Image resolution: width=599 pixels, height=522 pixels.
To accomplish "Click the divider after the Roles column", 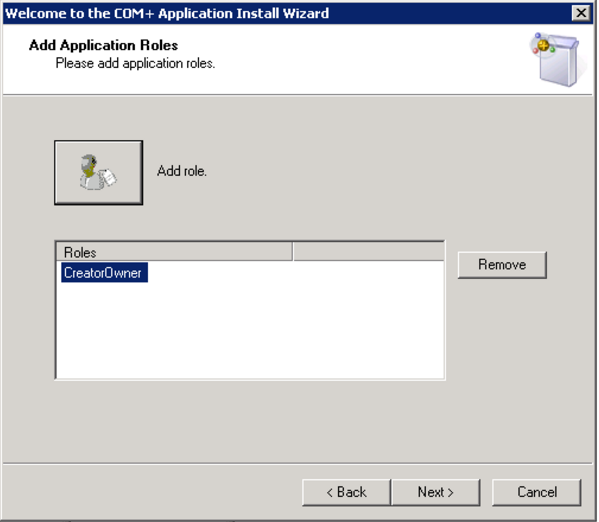I will (x=293, y=252).
